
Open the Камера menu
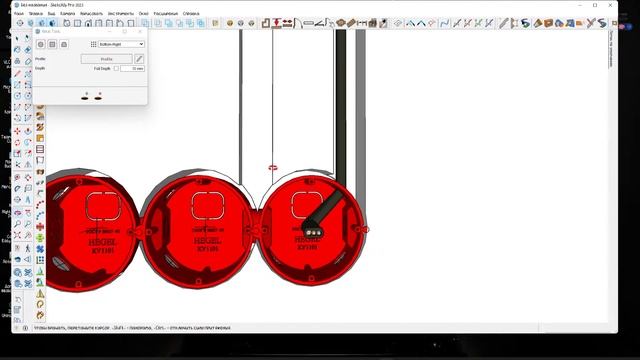coord(68,13)
